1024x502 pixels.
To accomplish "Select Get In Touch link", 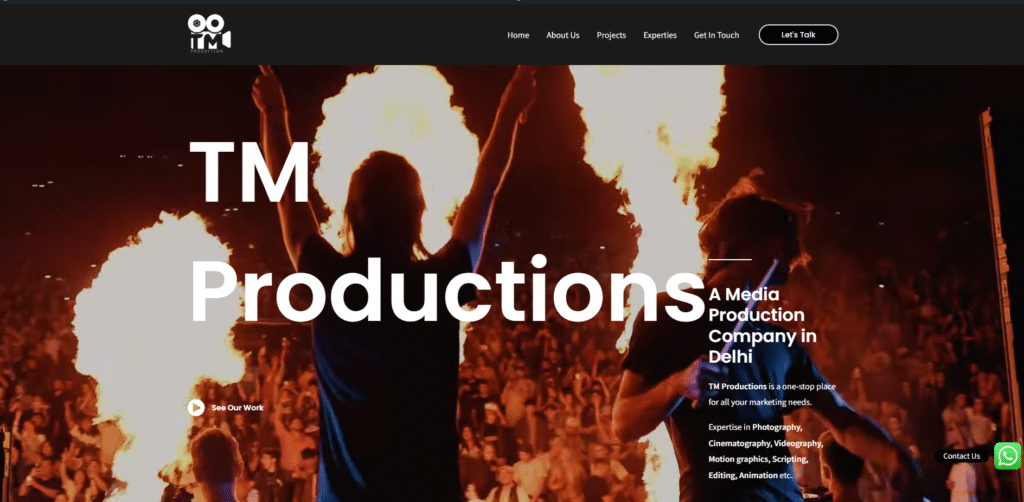I will tap(716, 35).
